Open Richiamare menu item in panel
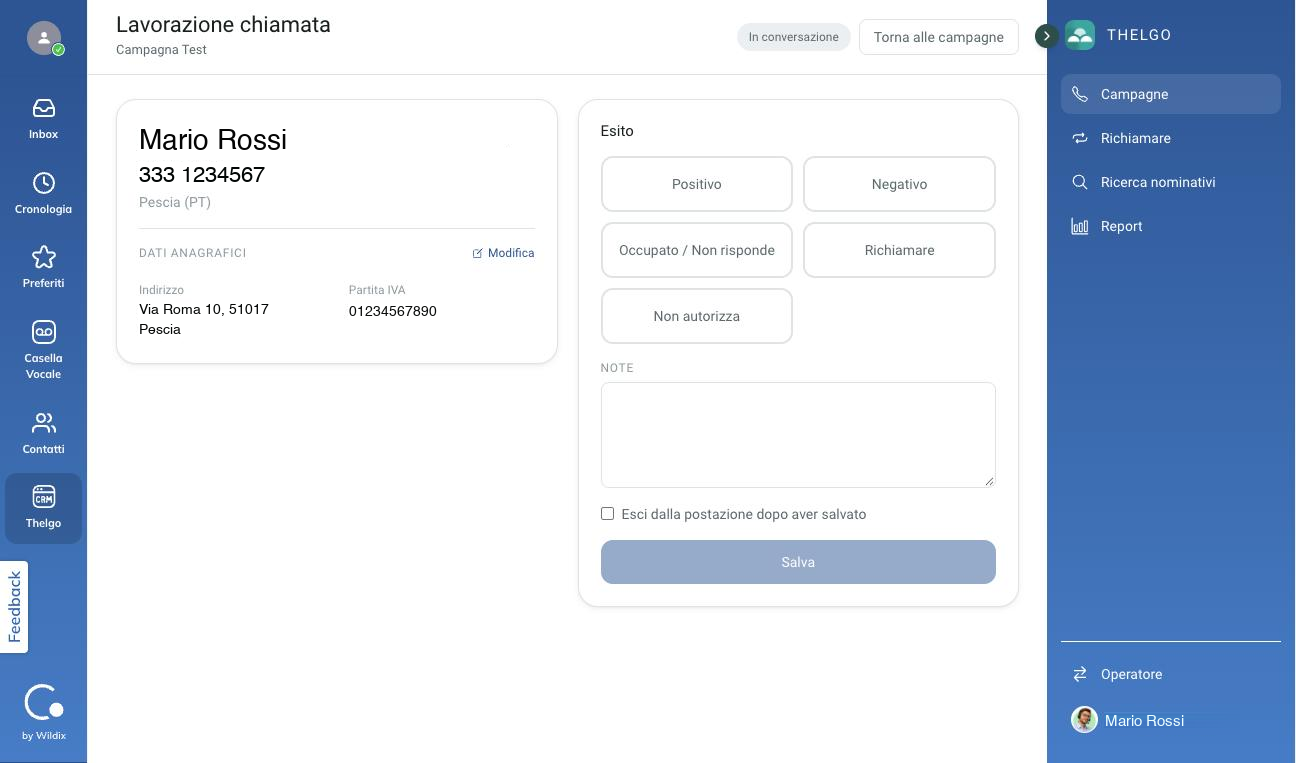 [x=1171, y=138]
